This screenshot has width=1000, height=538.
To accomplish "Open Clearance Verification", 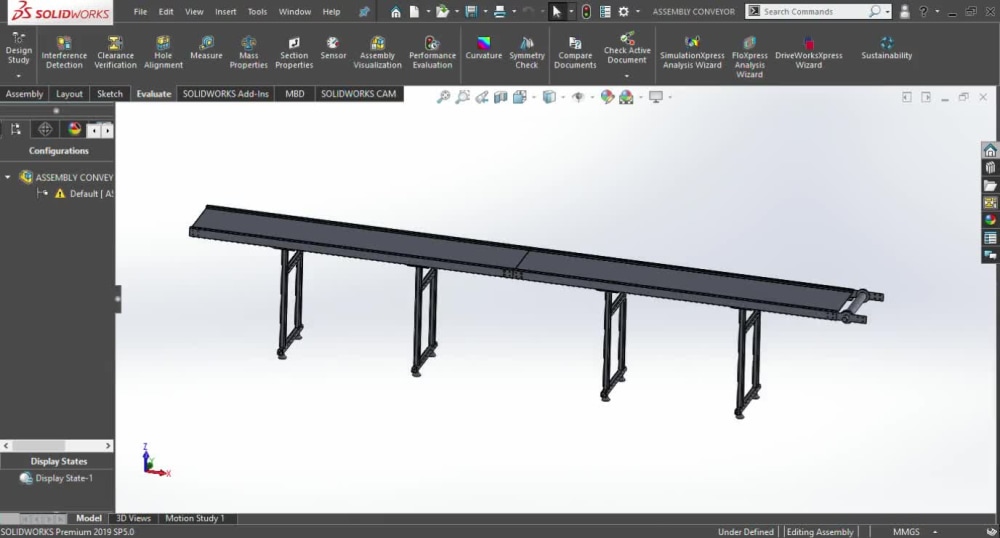I will [115, 52].
